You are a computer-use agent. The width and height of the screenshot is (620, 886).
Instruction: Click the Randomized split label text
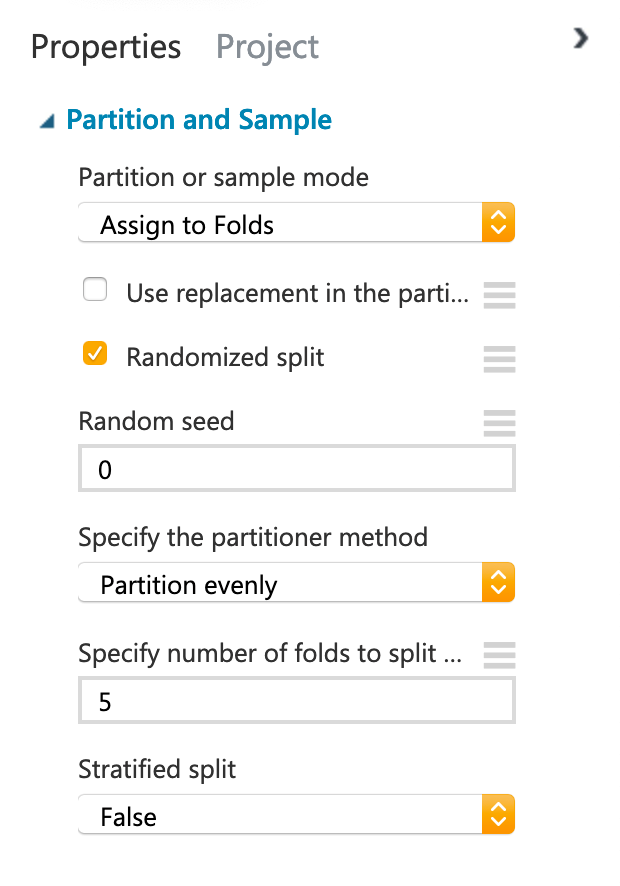[225, 358]
